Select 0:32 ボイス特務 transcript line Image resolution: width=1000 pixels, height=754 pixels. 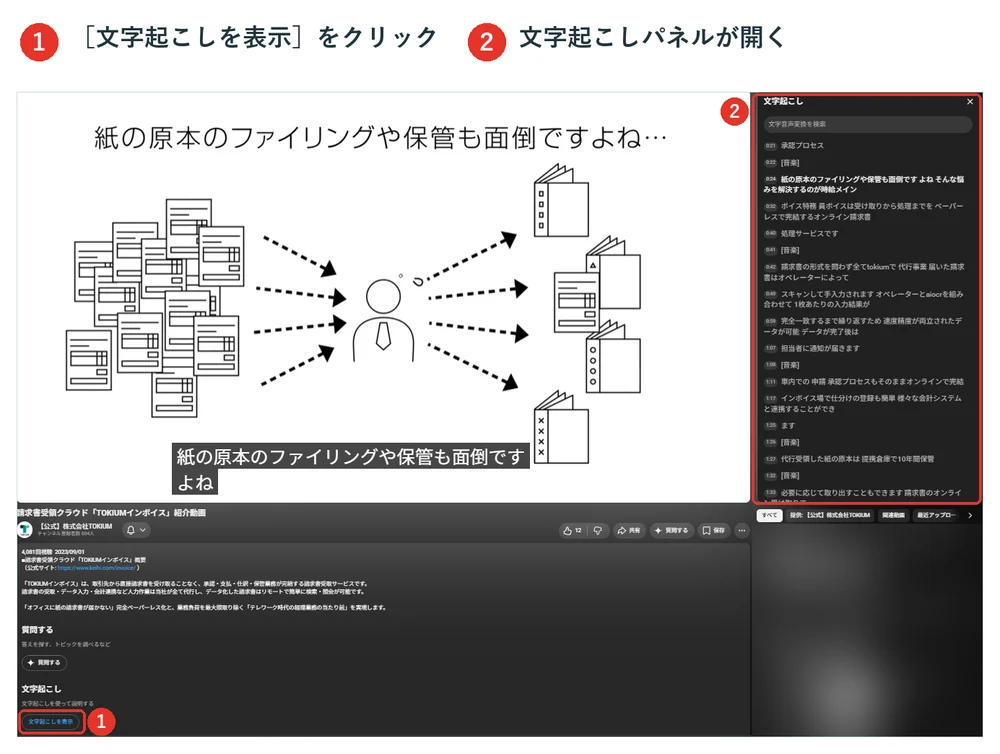click(867, 211)
